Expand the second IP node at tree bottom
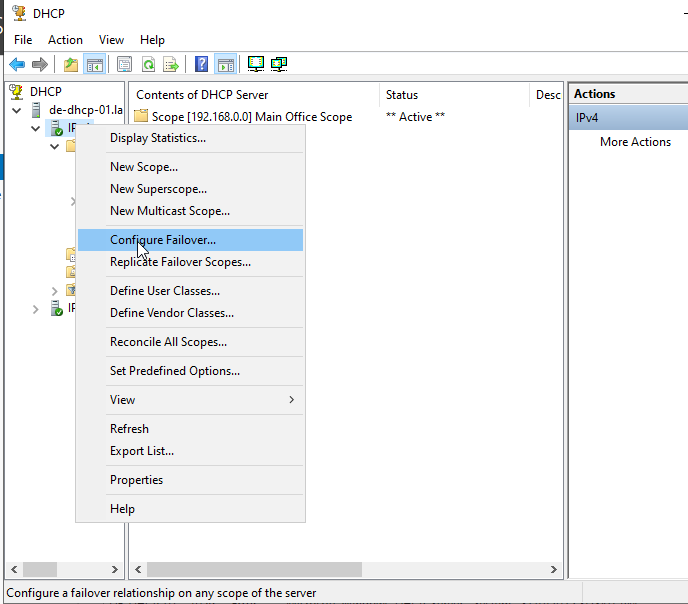 tap(36, 309)
